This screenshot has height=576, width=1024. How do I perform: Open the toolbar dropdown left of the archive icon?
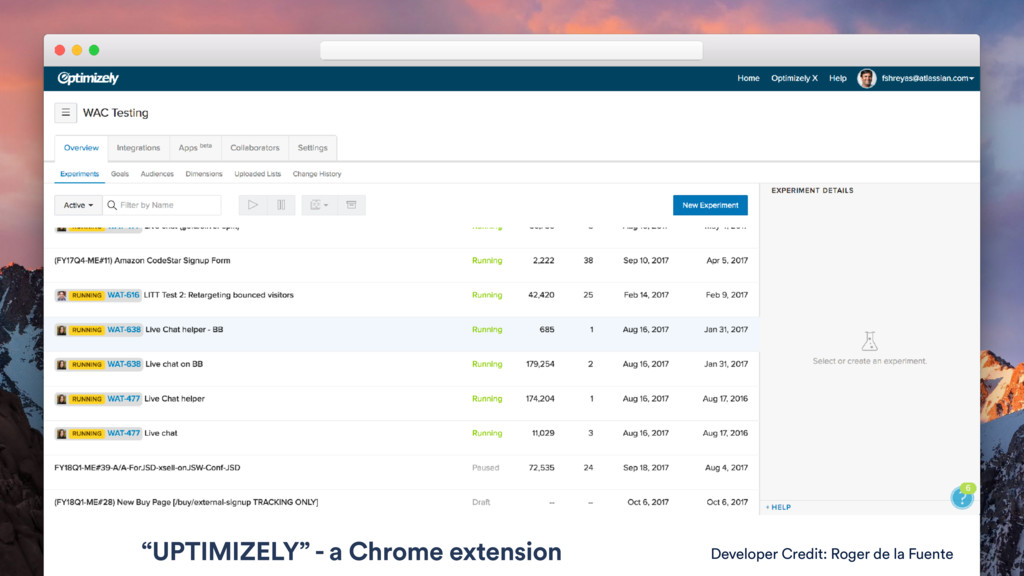tap(319, 205)
